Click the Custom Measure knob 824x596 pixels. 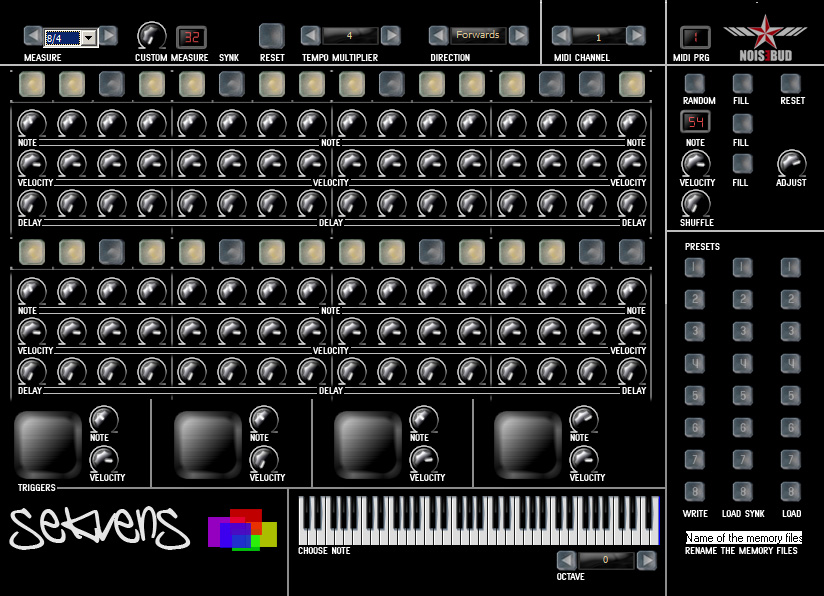point(151,36)
